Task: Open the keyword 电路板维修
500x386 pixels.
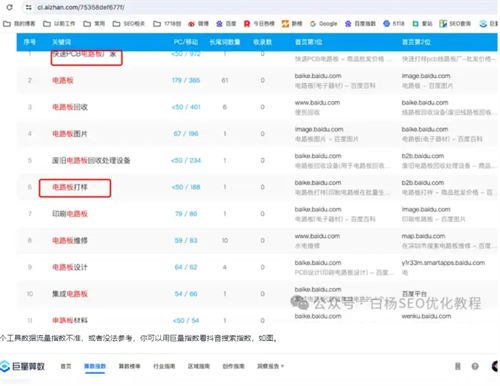Action: pos(70,240)
